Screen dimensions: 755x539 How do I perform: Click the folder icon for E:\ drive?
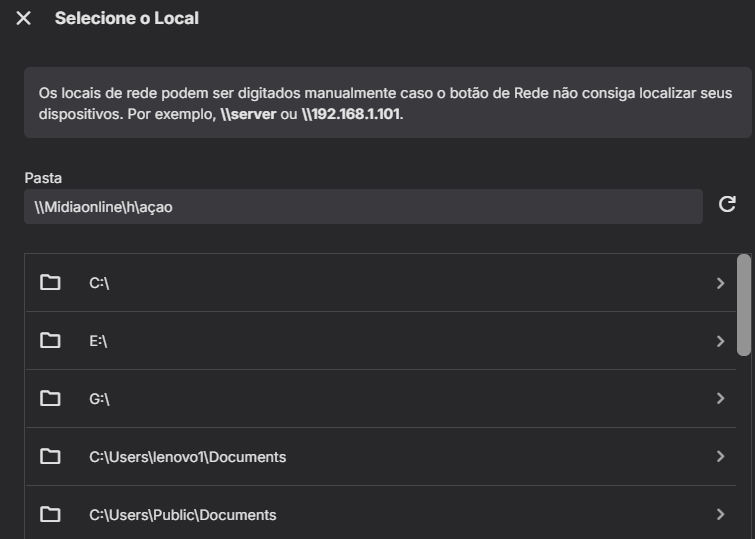click(x=50, y=341)
